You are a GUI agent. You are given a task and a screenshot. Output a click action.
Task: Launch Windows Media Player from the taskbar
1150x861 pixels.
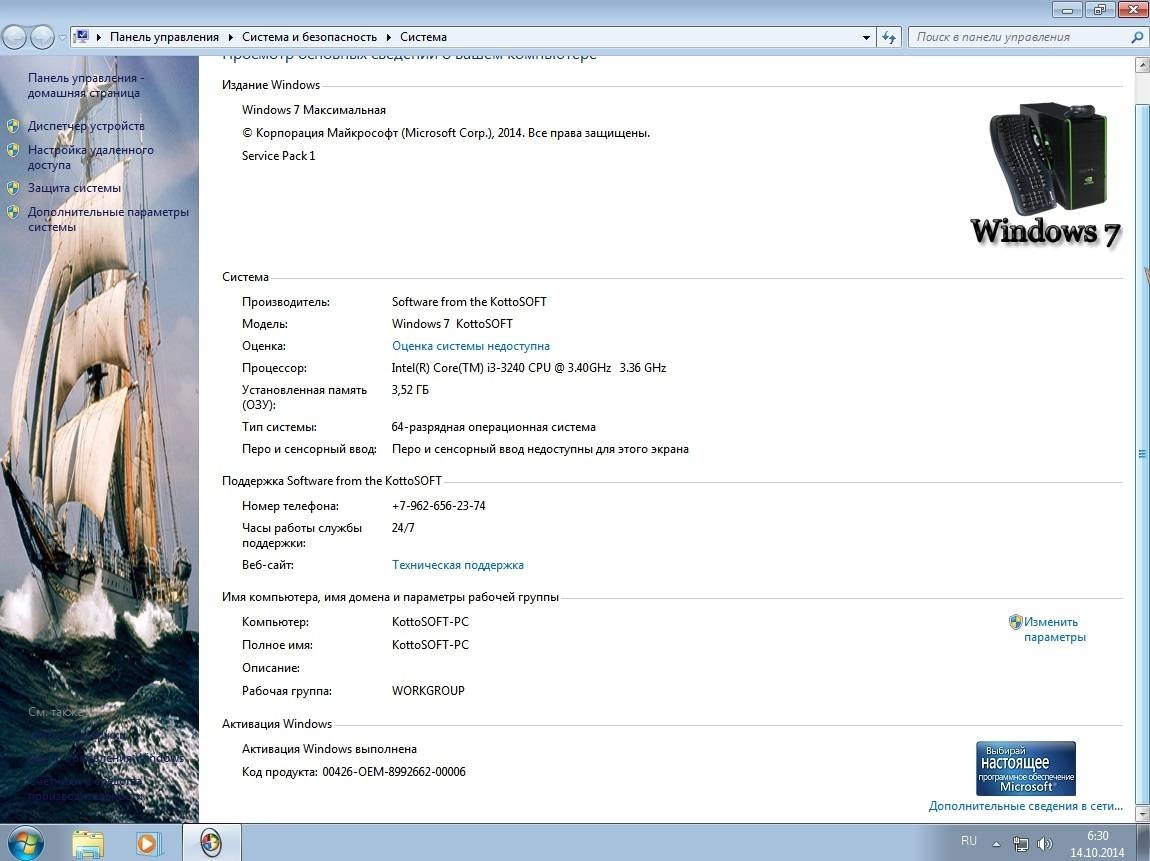147,843
